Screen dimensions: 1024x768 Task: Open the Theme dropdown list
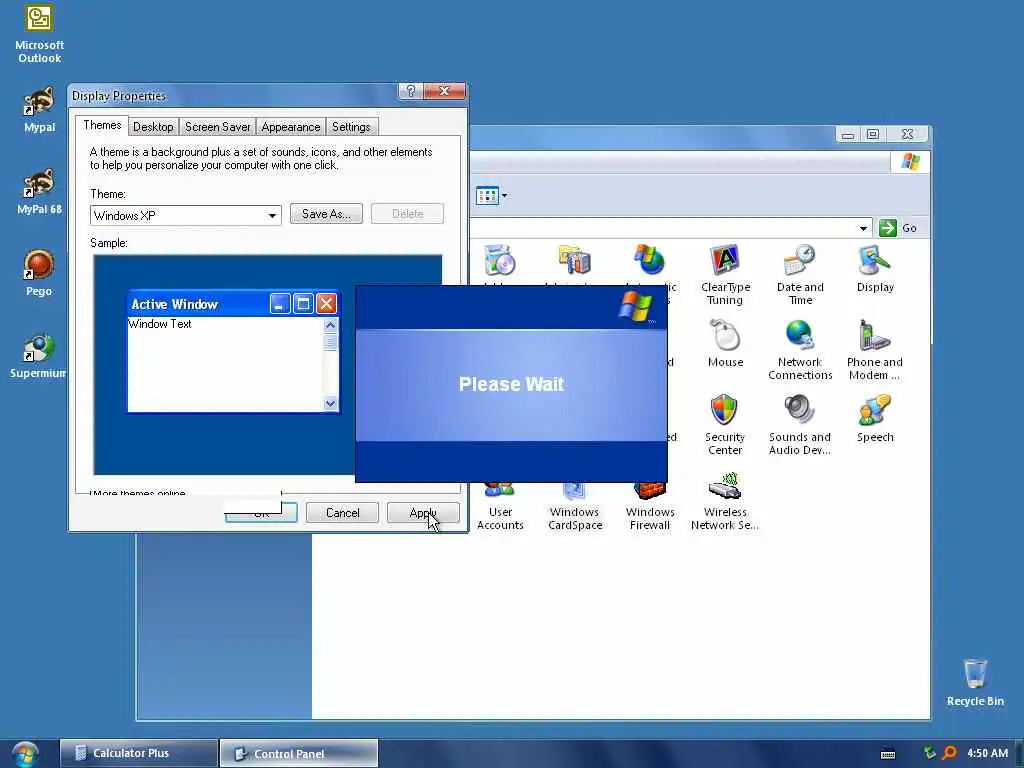coord(272,216)
